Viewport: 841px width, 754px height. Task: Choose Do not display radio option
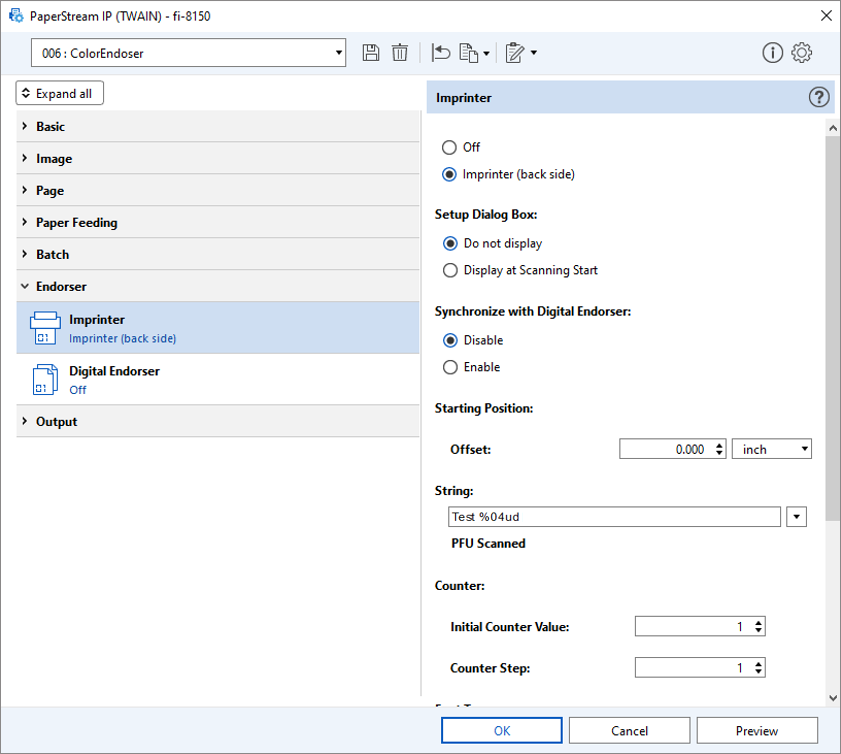(x=450, y=243)
